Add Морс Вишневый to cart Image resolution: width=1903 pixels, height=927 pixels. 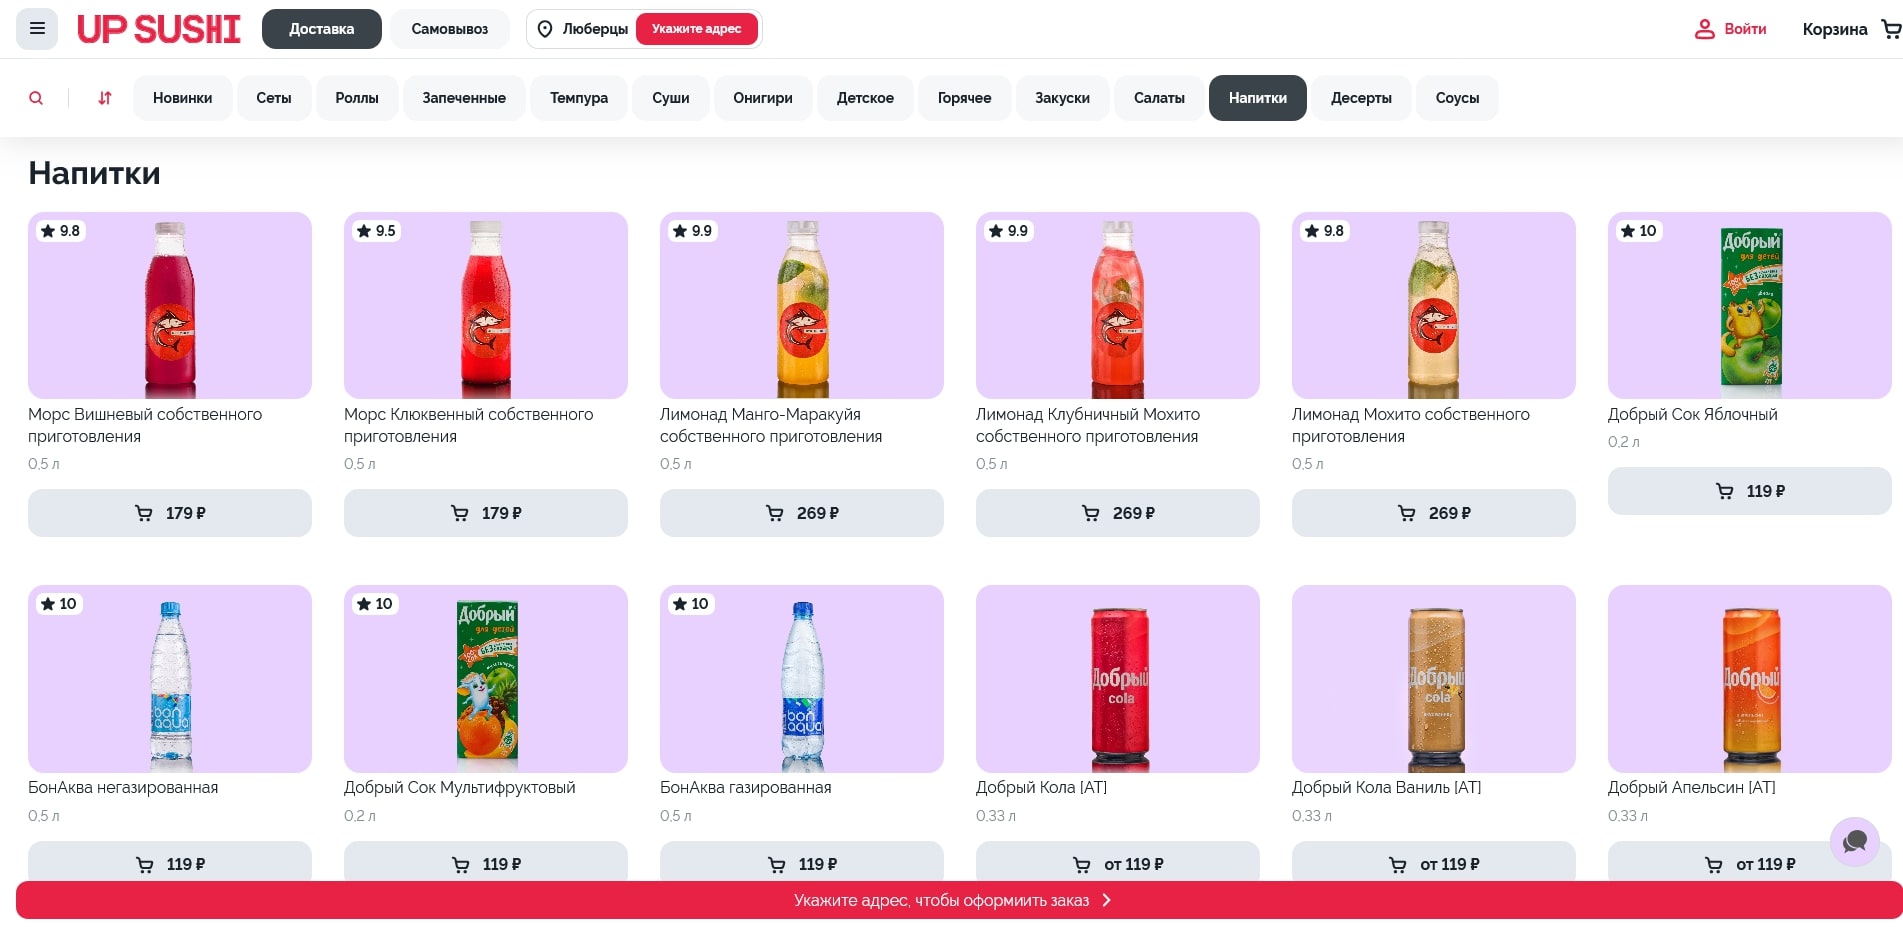pos(170,513)
